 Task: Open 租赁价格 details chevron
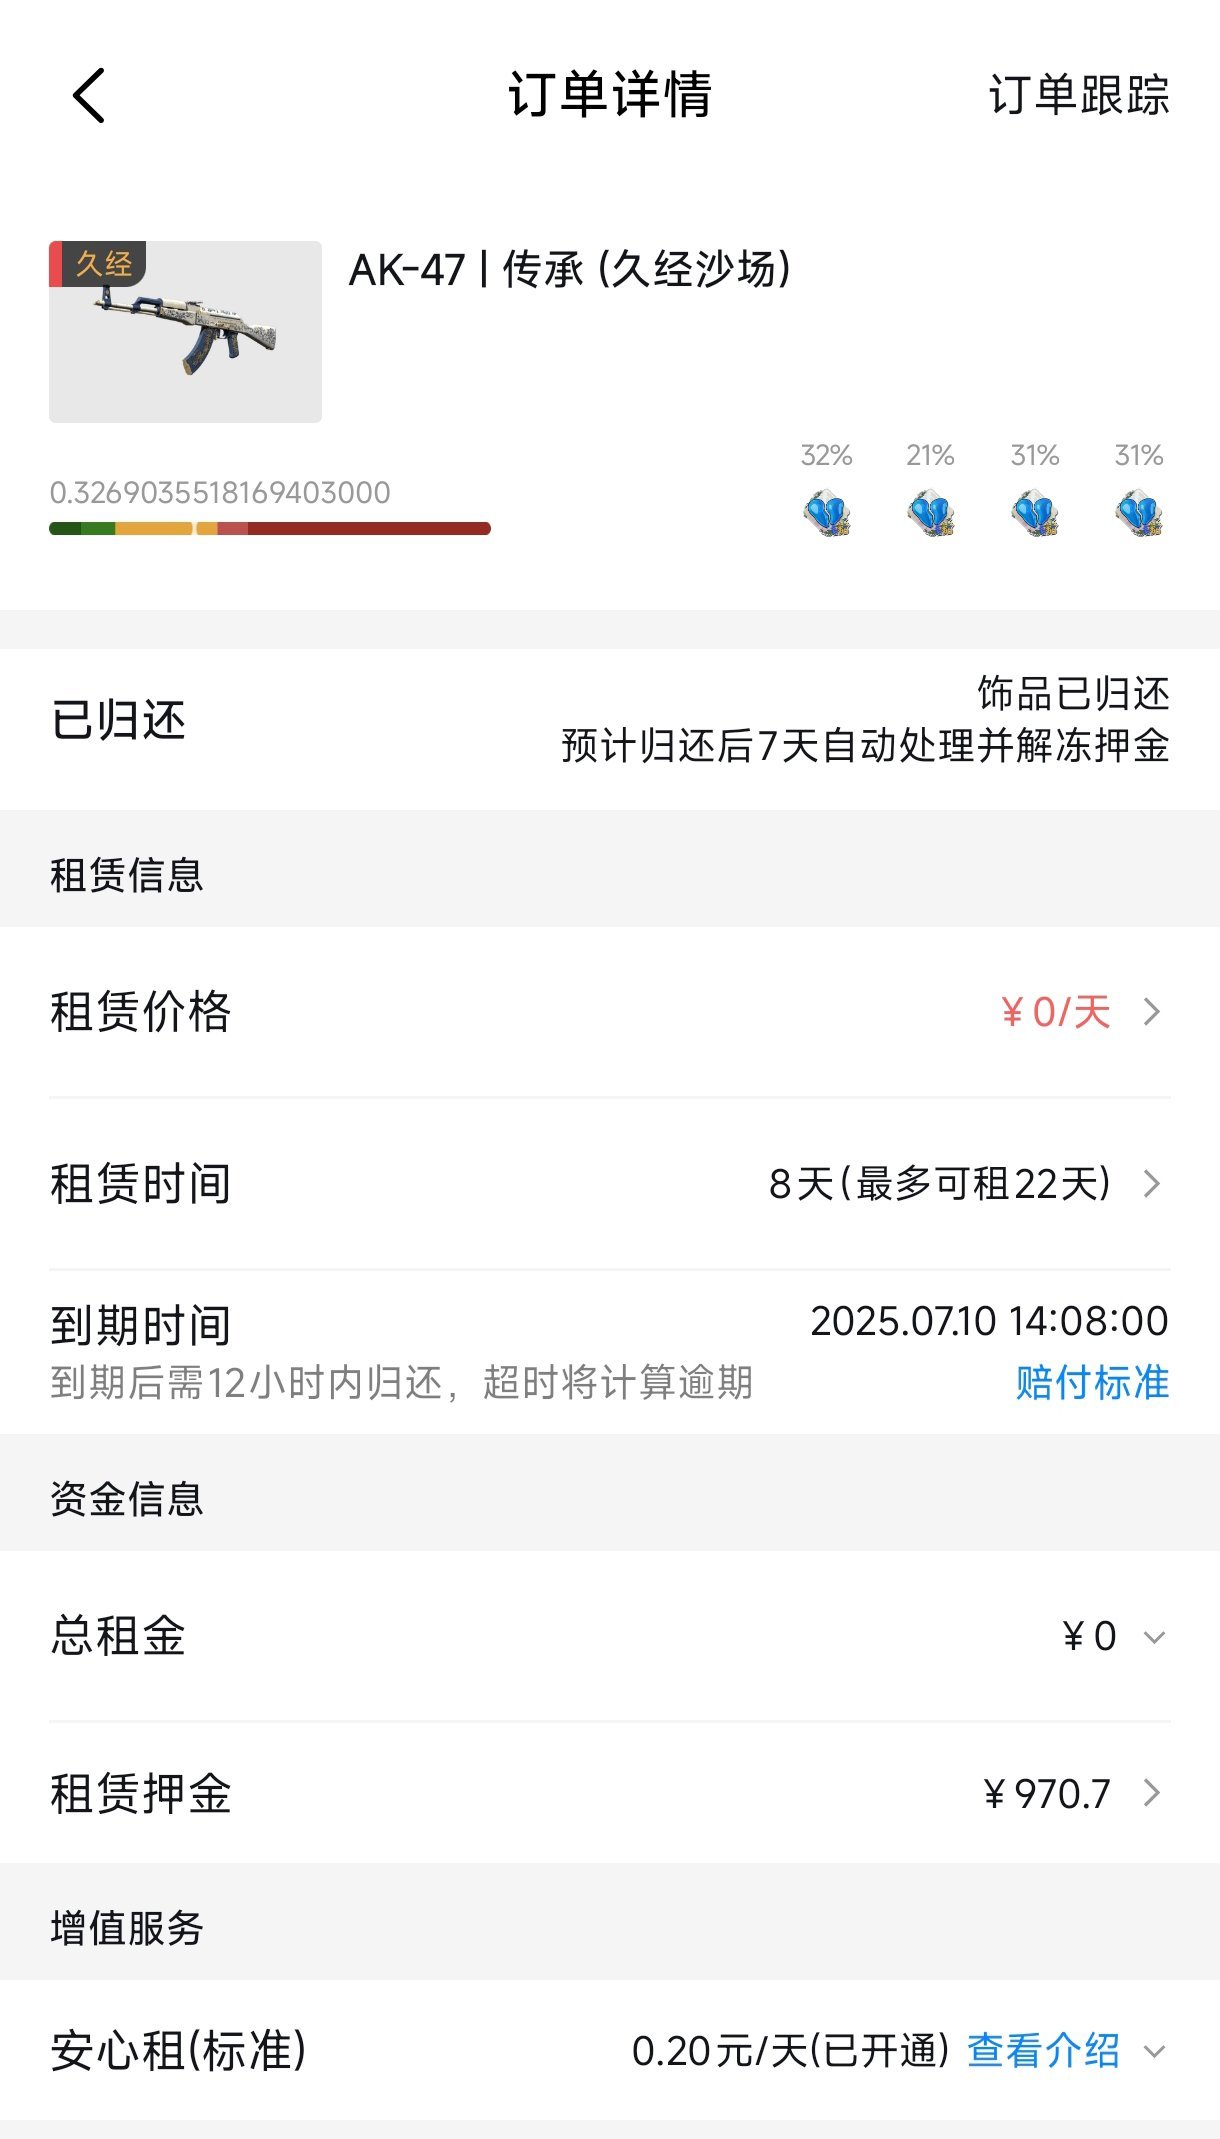[x=1152, y=1012]
